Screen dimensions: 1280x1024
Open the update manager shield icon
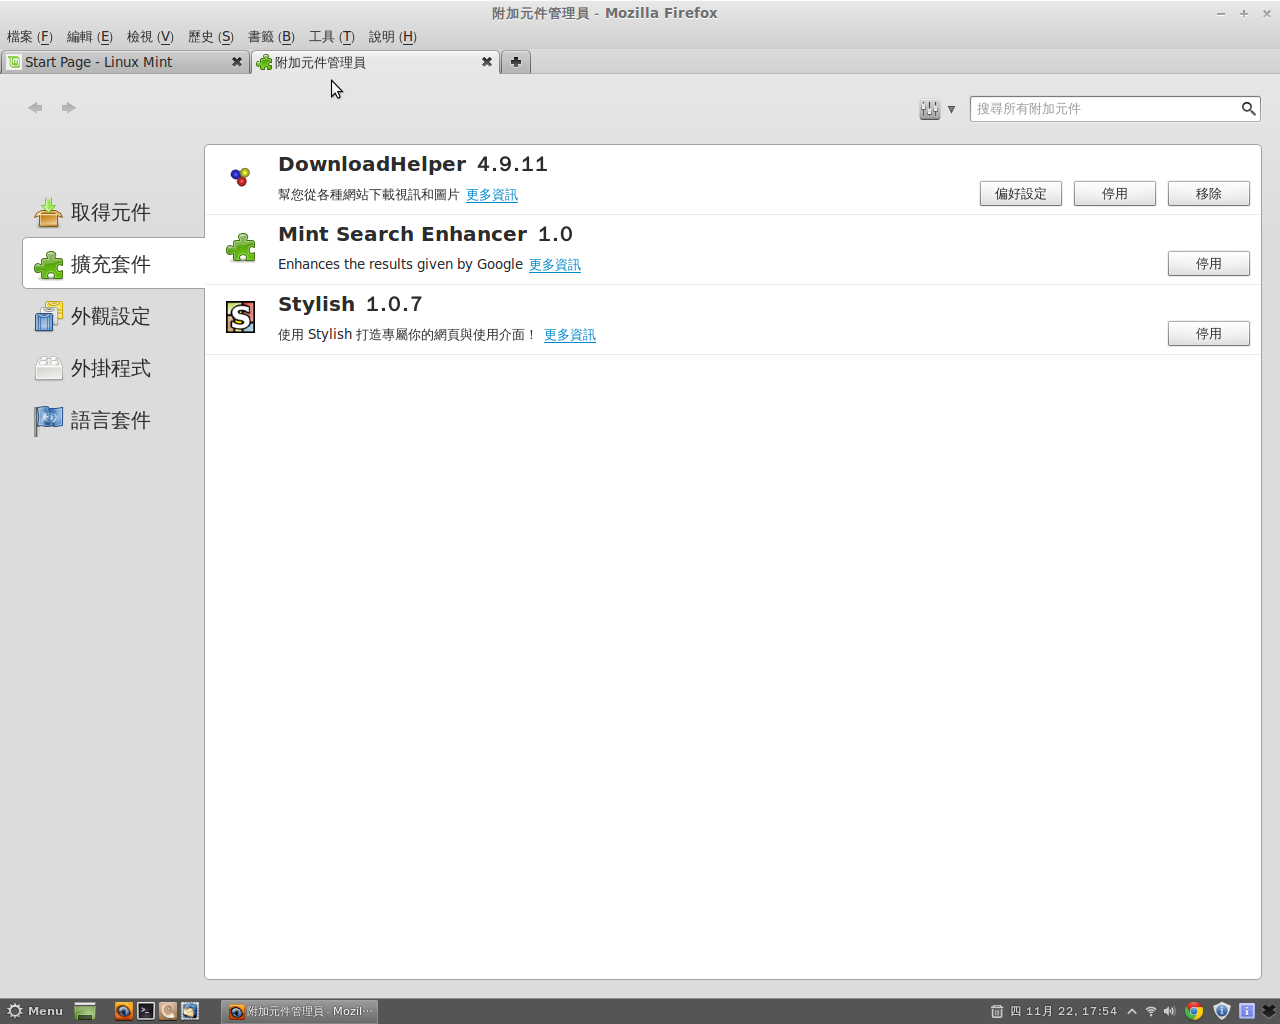coord(1222,1011)
